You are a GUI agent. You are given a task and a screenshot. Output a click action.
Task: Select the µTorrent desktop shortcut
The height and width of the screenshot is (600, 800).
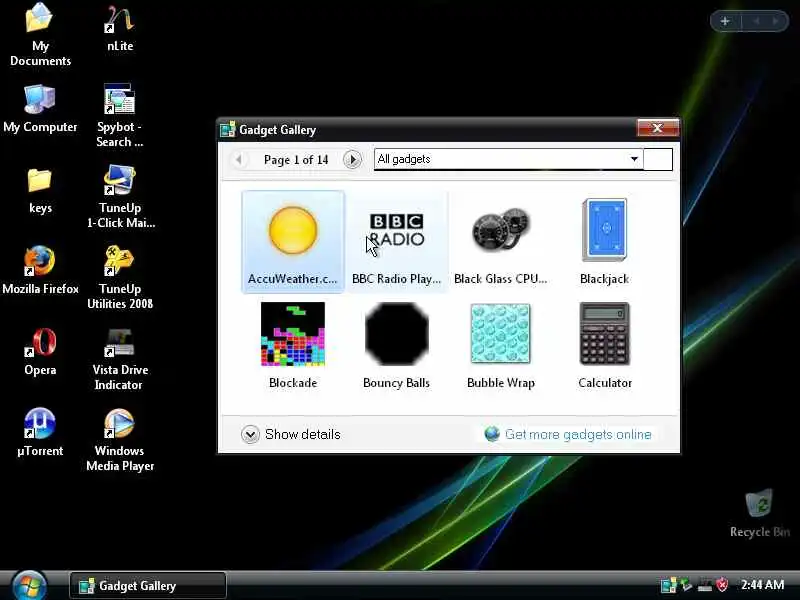(x=40, y=432)
